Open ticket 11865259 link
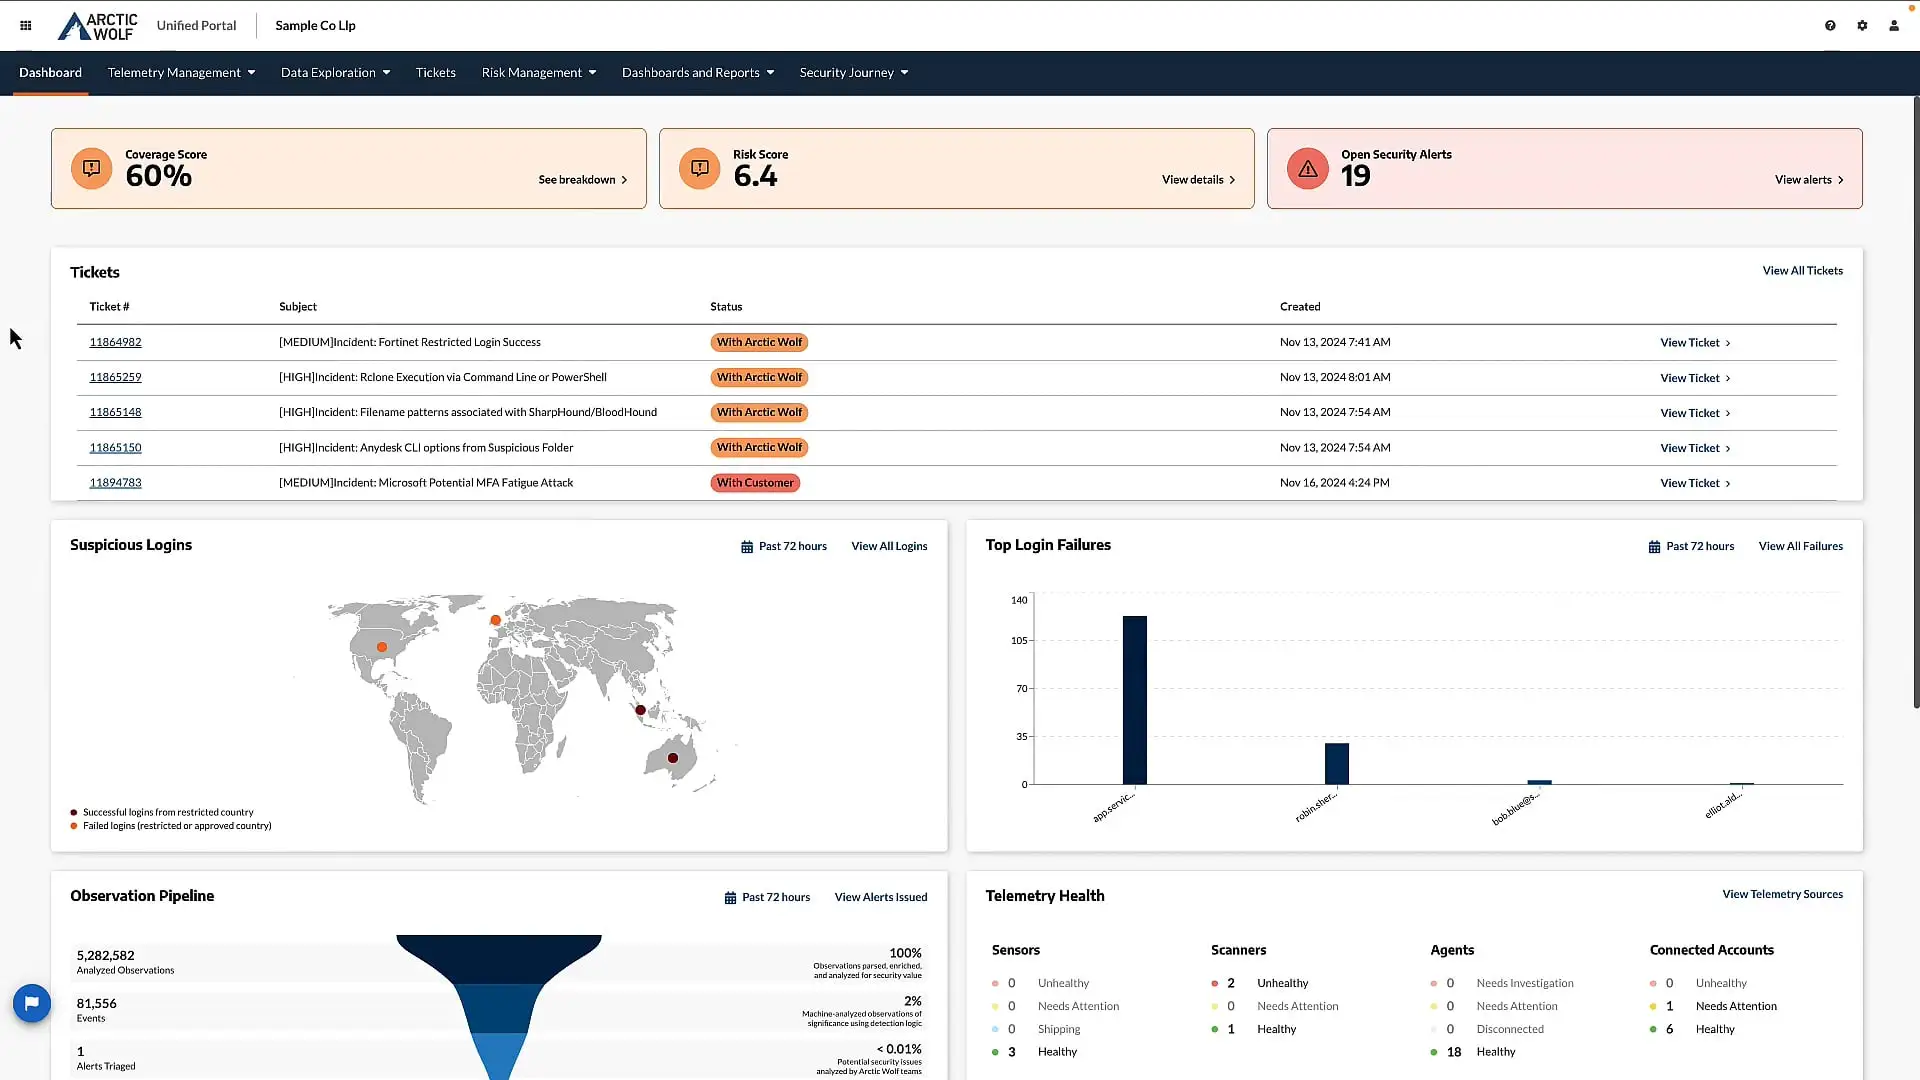 pyautogui.click(x=115, y=377)
